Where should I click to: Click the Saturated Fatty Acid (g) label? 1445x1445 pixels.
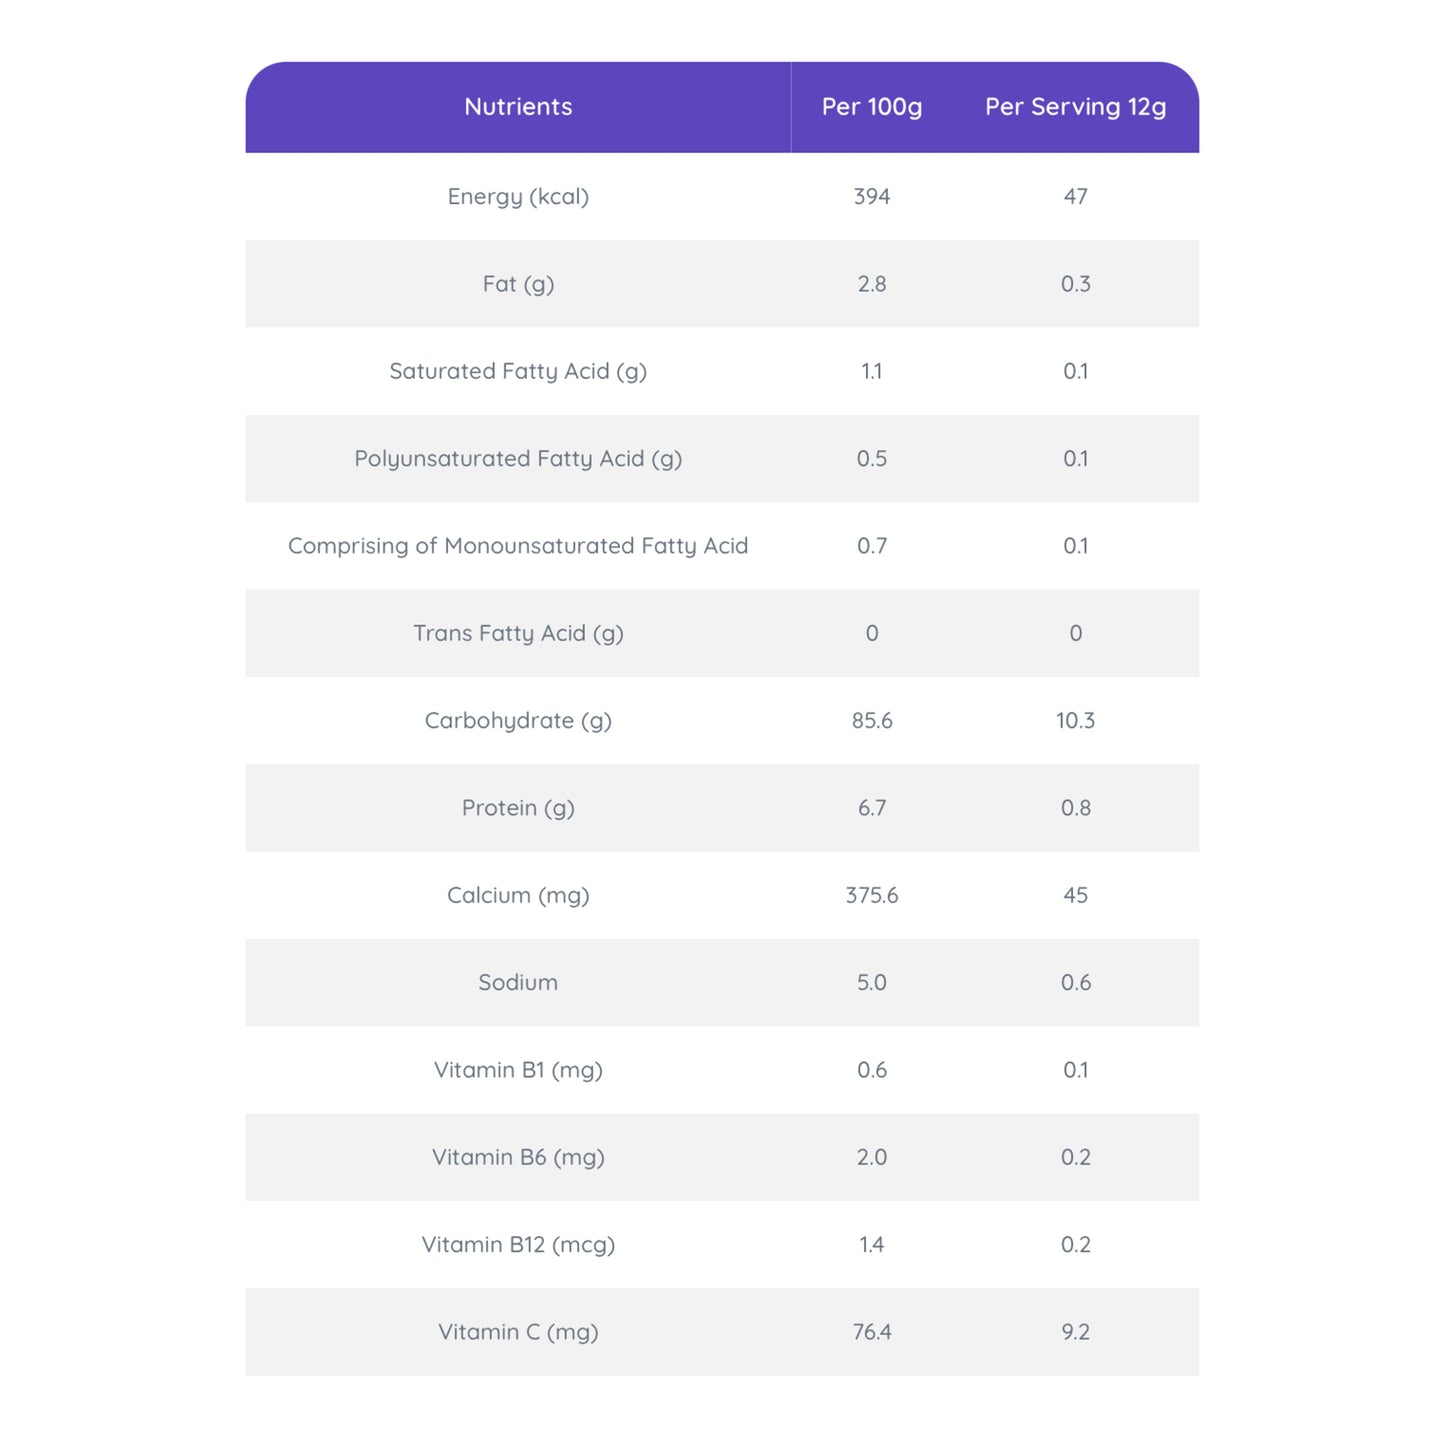point(518,372)
